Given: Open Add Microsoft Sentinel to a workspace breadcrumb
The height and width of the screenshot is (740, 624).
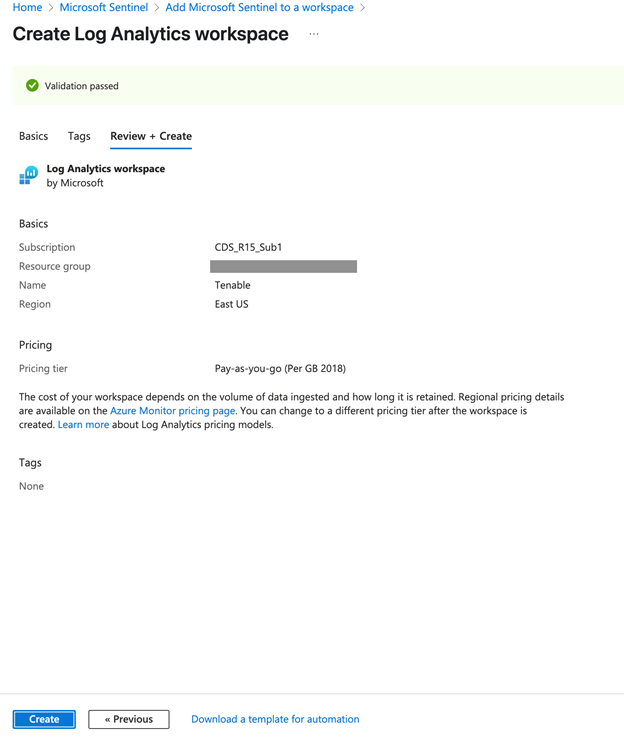Looking at the screenshot, I should click(259, 7).
